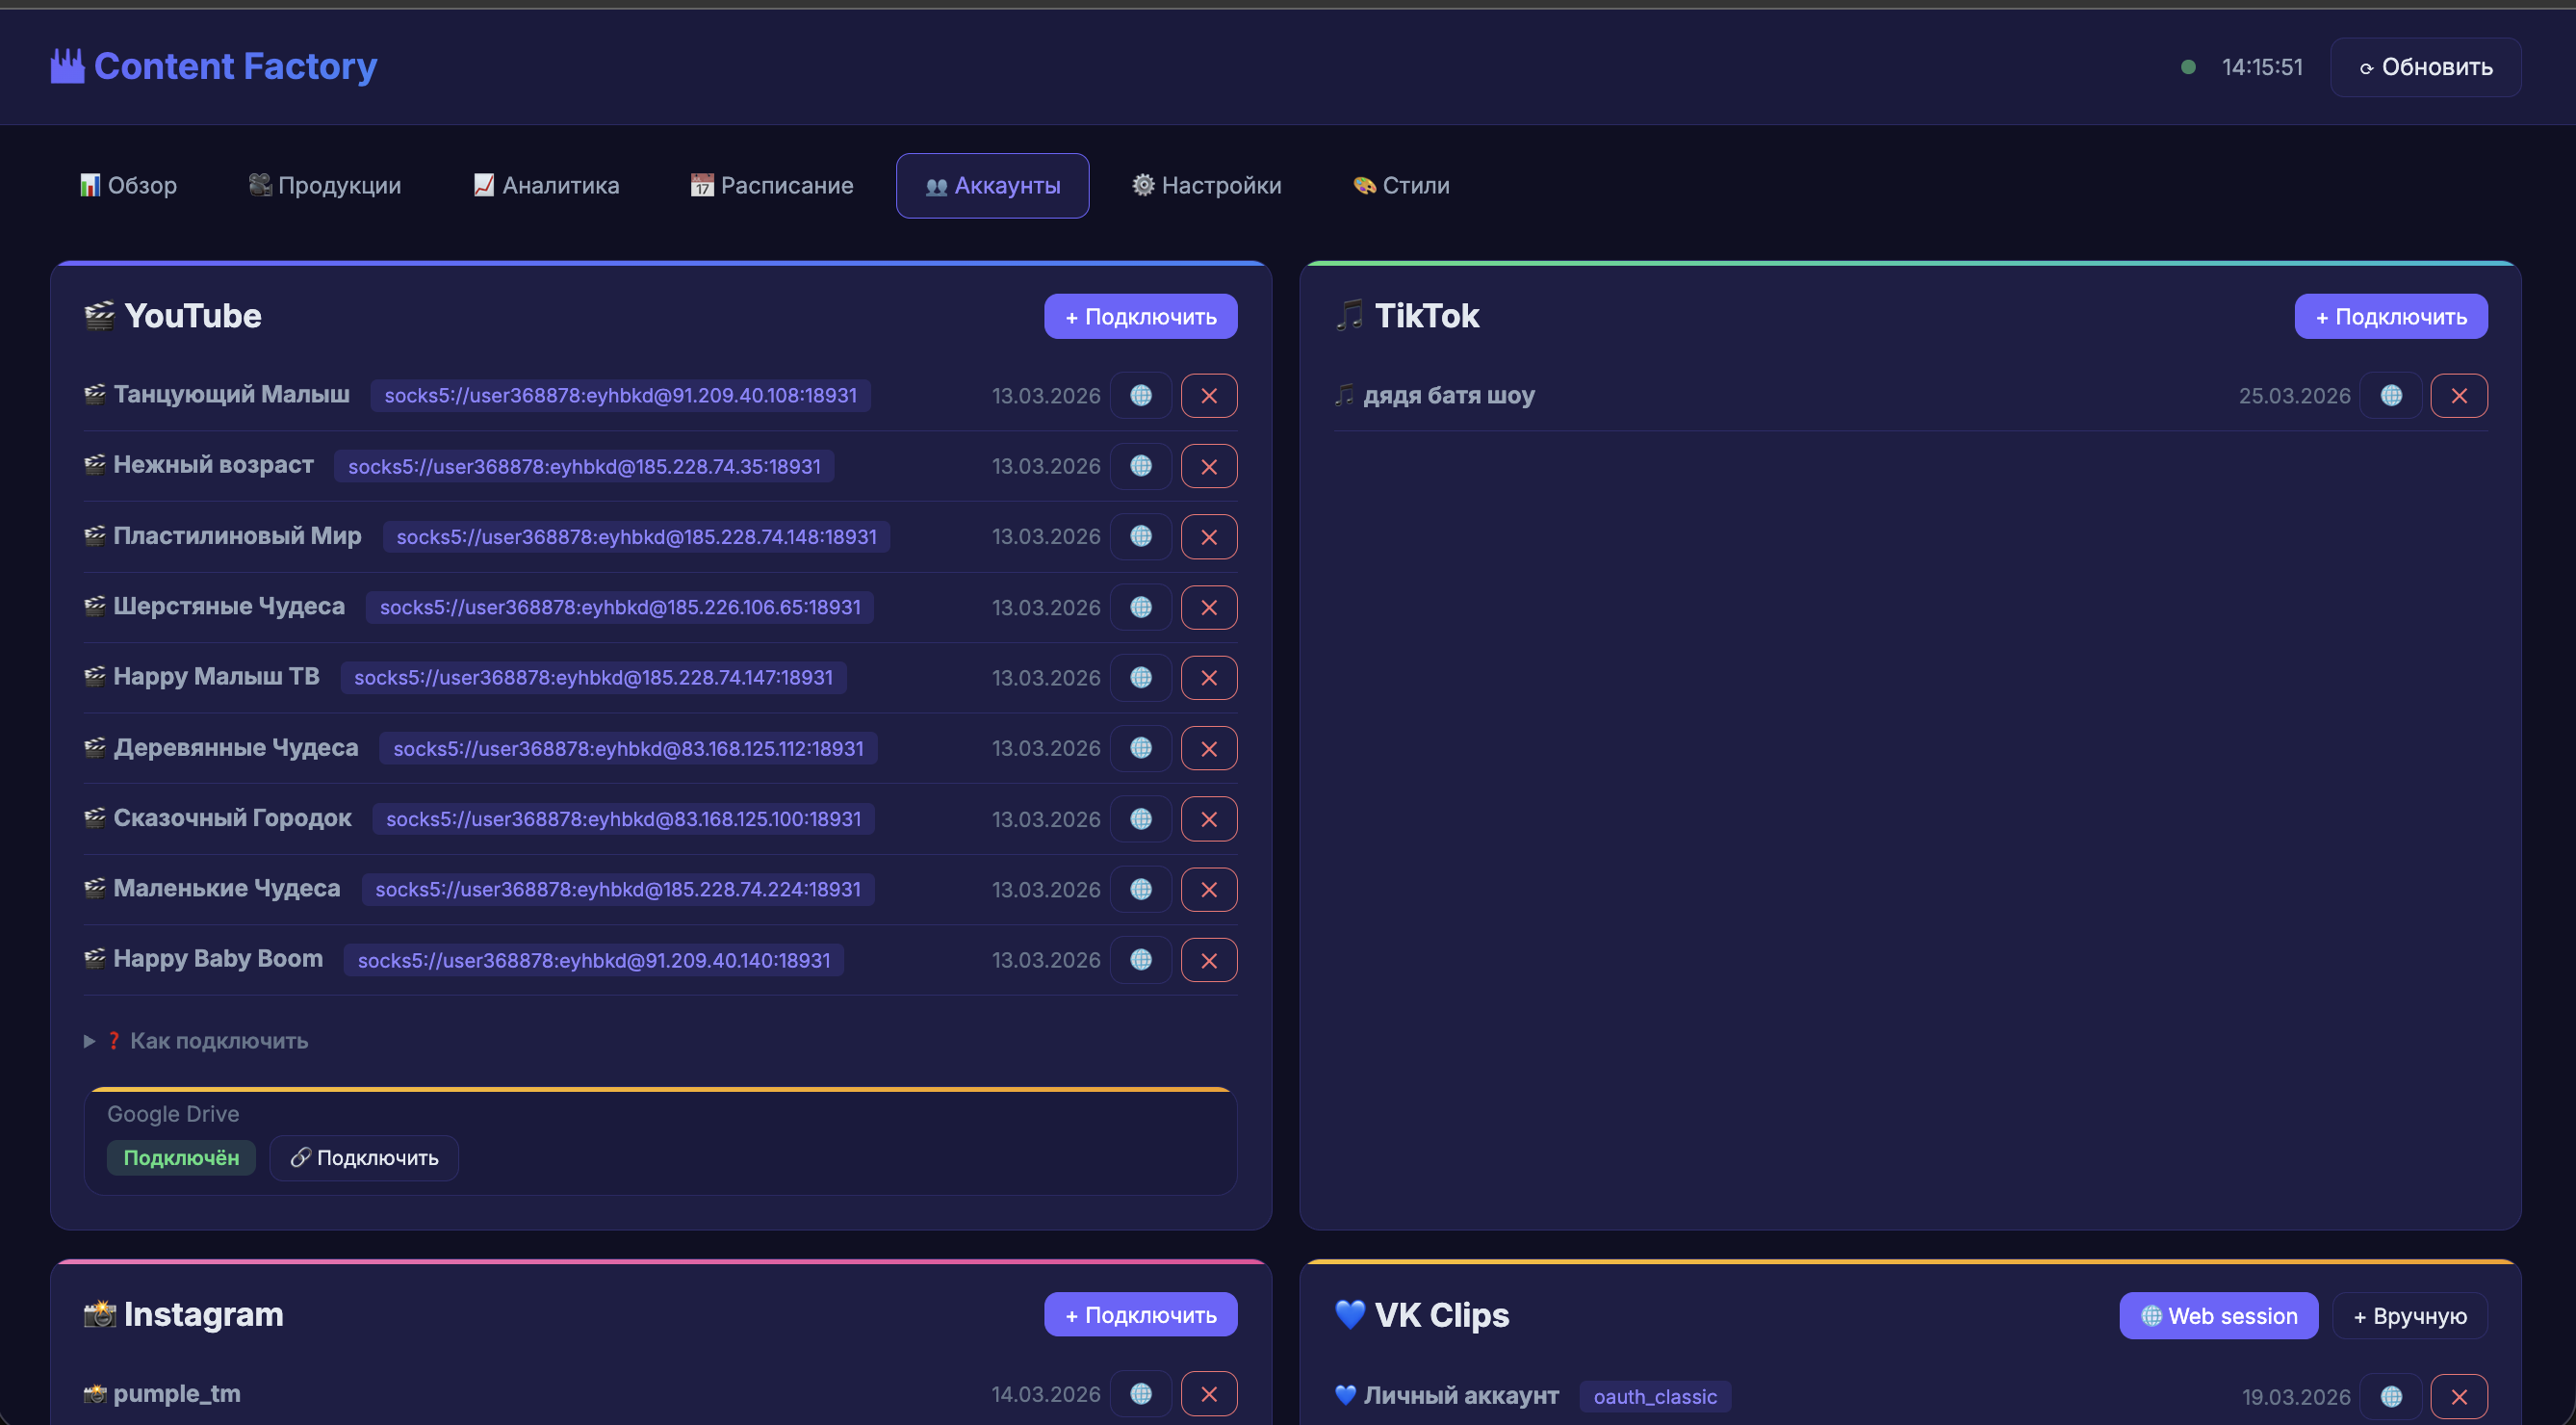Screen dimensions: 2576x1425
Task: Click the globe icon for Танцующий Малыш
Action: coord(1141,396)
